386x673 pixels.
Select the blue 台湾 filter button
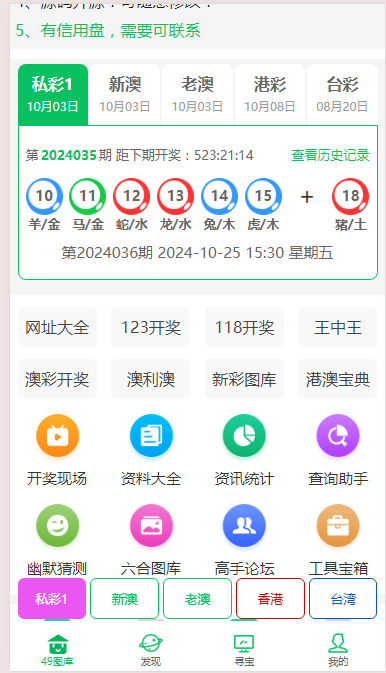pyautogui.click(x=343, y=598)
